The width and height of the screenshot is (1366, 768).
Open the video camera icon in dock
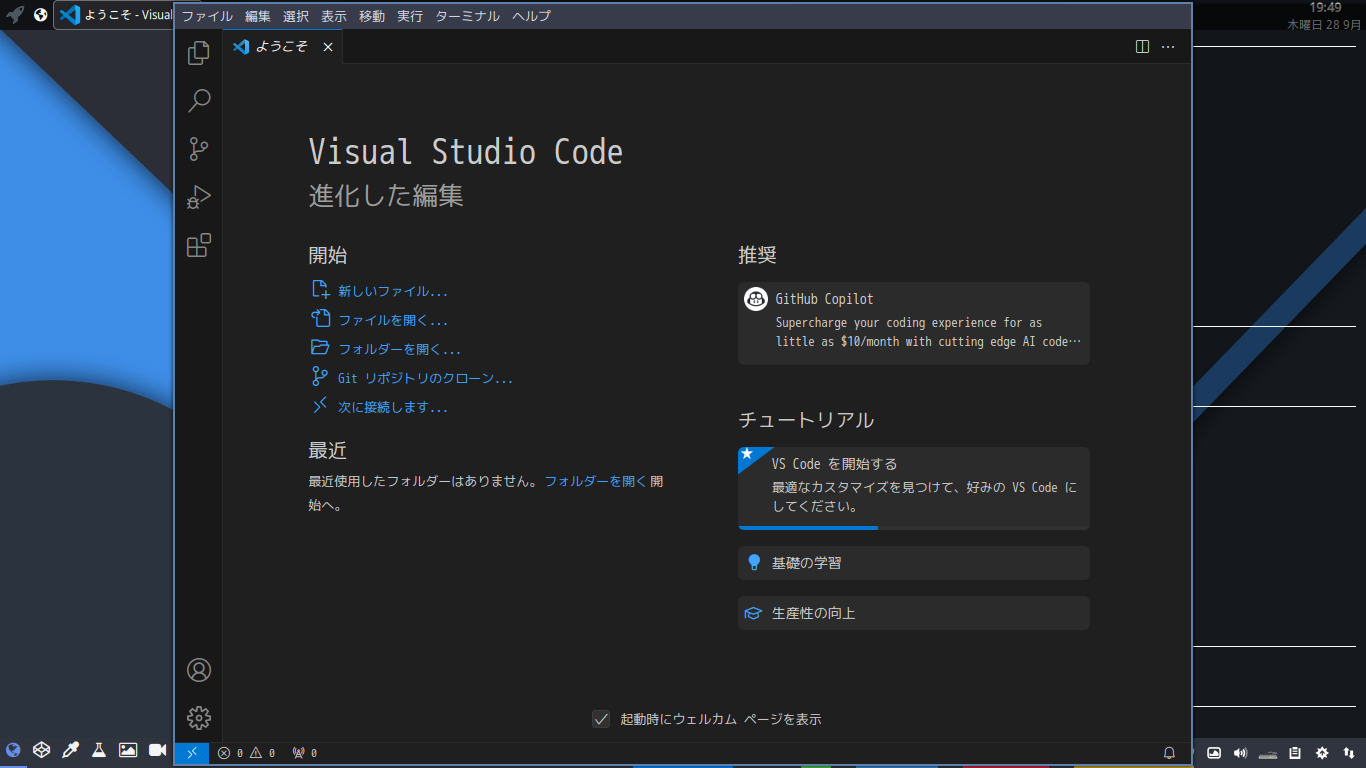[157, 750]
